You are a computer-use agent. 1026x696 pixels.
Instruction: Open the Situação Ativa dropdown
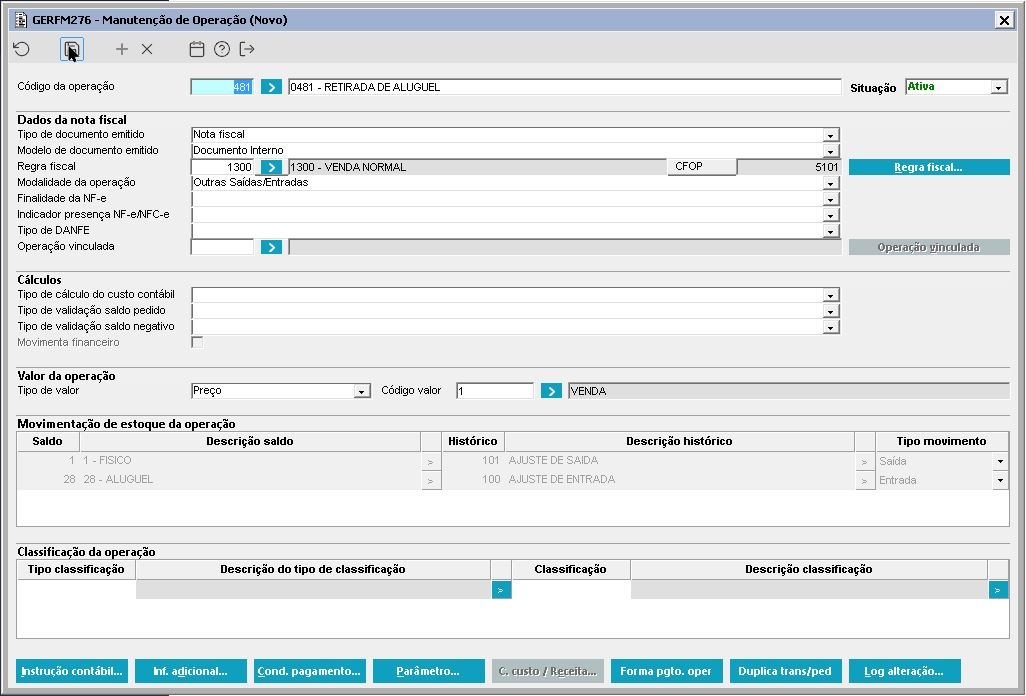point(999,88)
